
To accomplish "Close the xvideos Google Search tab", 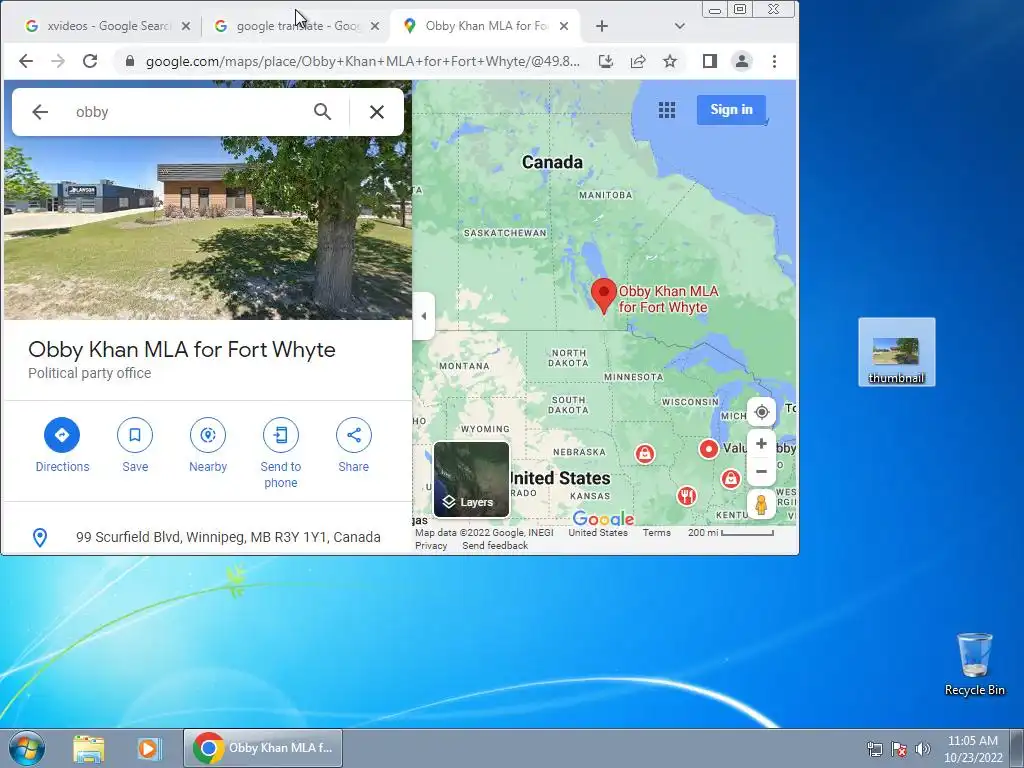I will tap(186, 26).
